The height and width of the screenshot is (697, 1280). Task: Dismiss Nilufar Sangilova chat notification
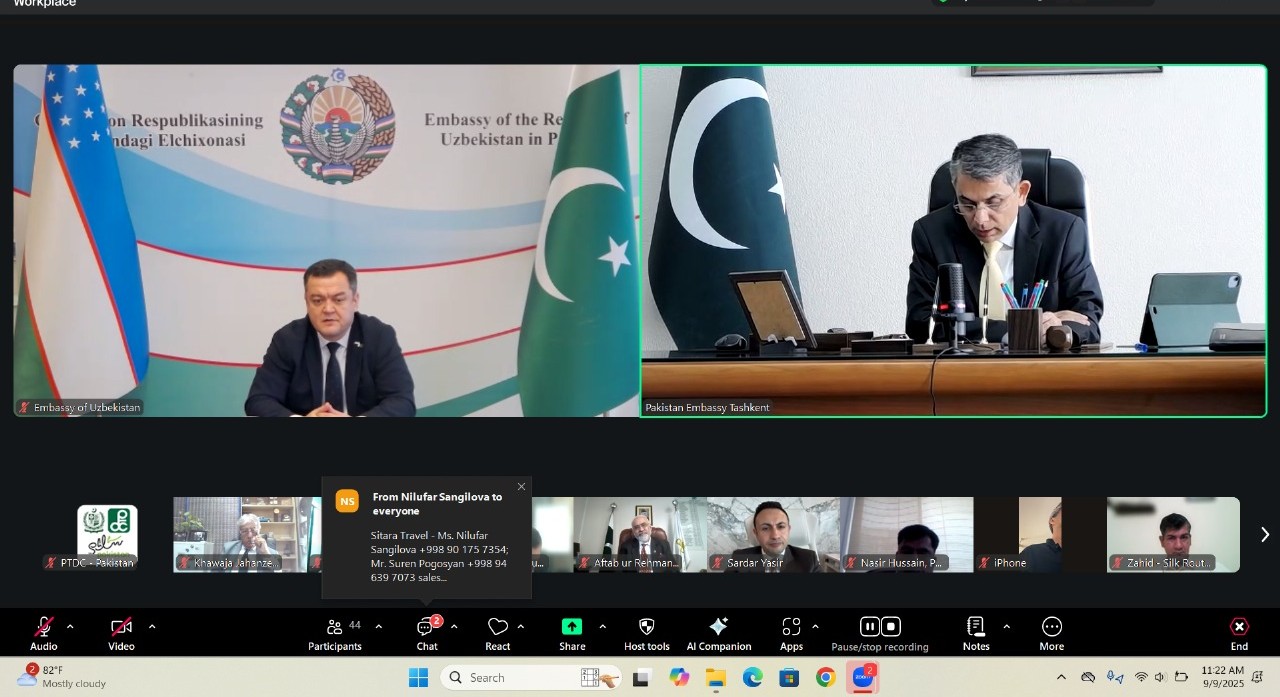pos(521,487)
